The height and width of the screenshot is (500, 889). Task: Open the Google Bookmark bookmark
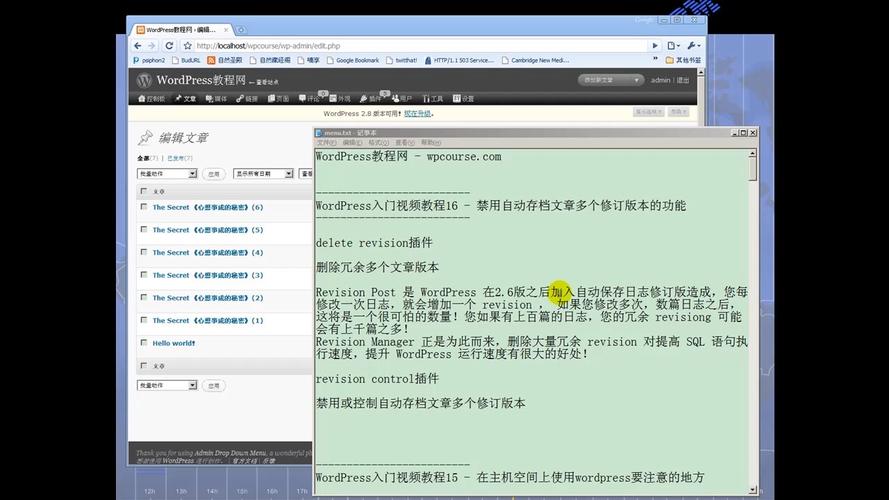[353, 60]
